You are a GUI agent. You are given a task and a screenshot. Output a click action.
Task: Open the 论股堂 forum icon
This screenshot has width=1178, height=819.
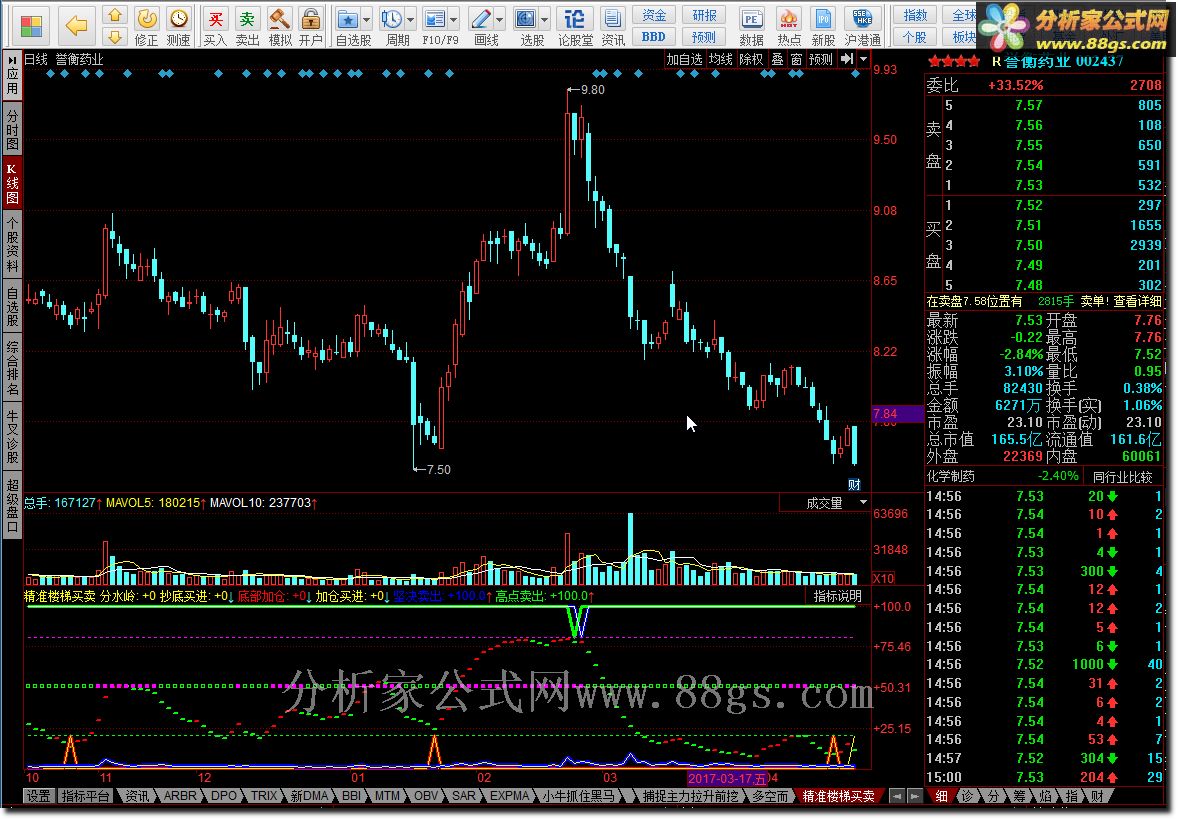(x=575, y=26)
